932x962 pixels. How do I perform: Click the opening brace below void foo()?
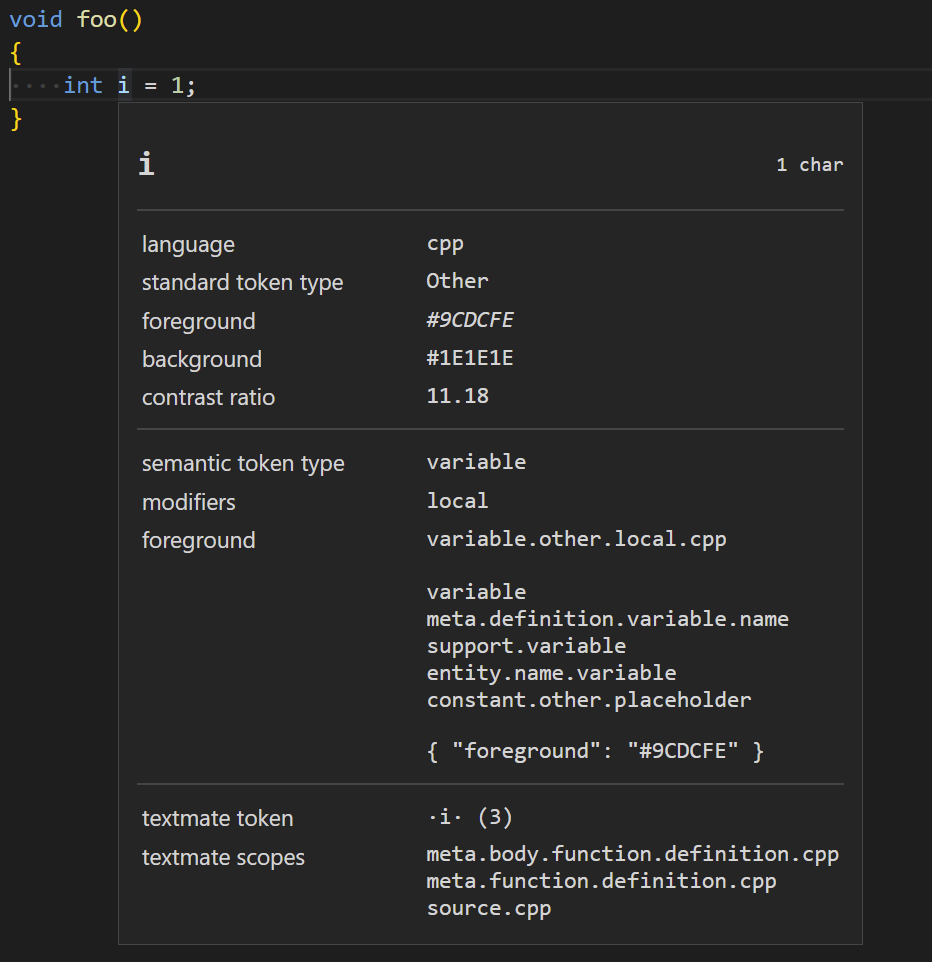coord(16,53)
